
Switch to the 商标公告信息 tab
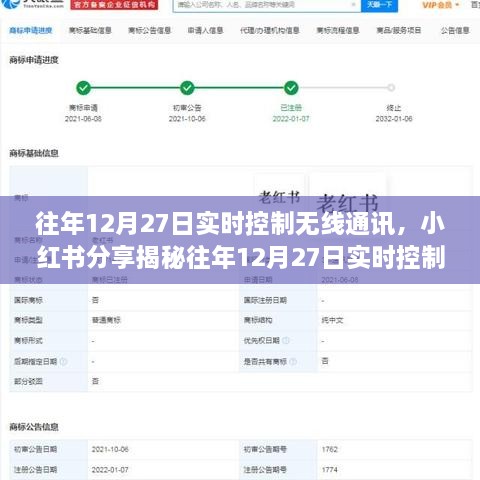pos(149,31)
